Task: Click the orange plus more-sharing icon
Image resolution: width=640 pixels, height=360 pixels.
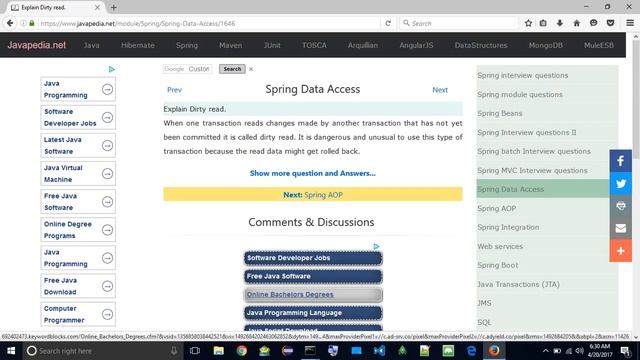Action: coord(620,251)
